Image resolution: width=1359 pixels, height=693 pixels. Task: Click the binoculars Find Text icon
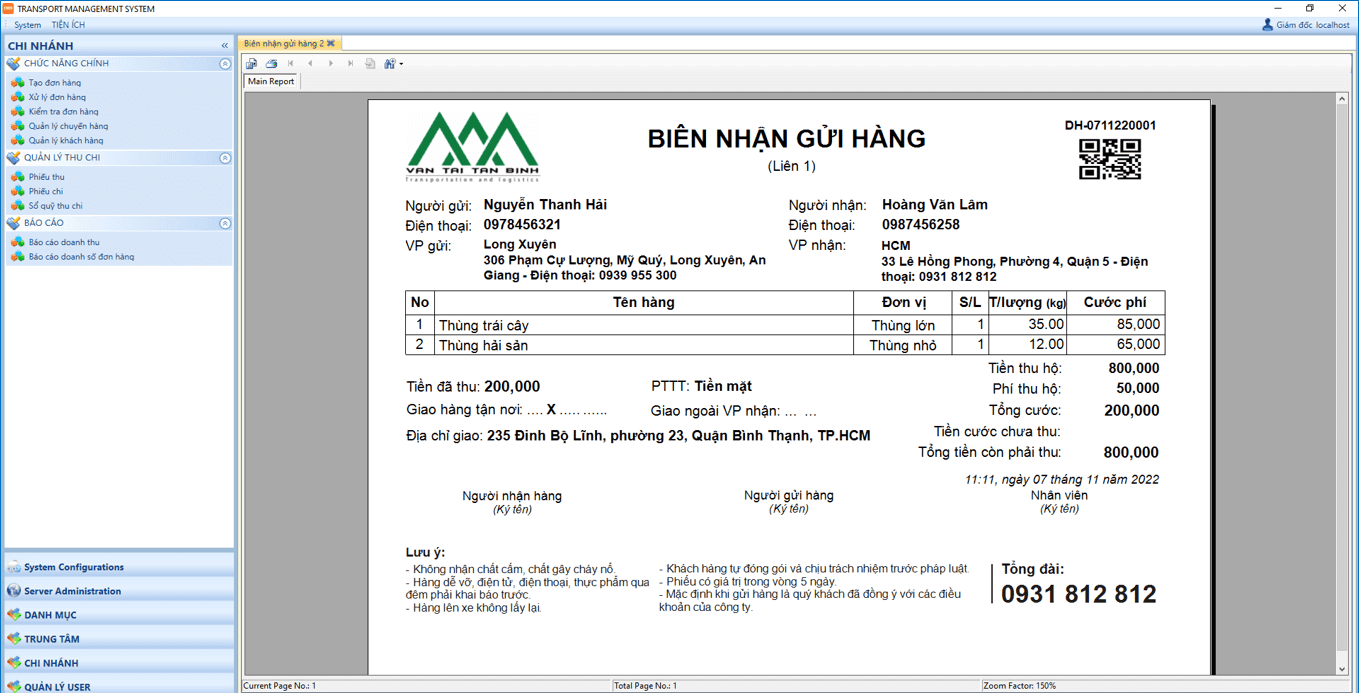tap(389, 64)
